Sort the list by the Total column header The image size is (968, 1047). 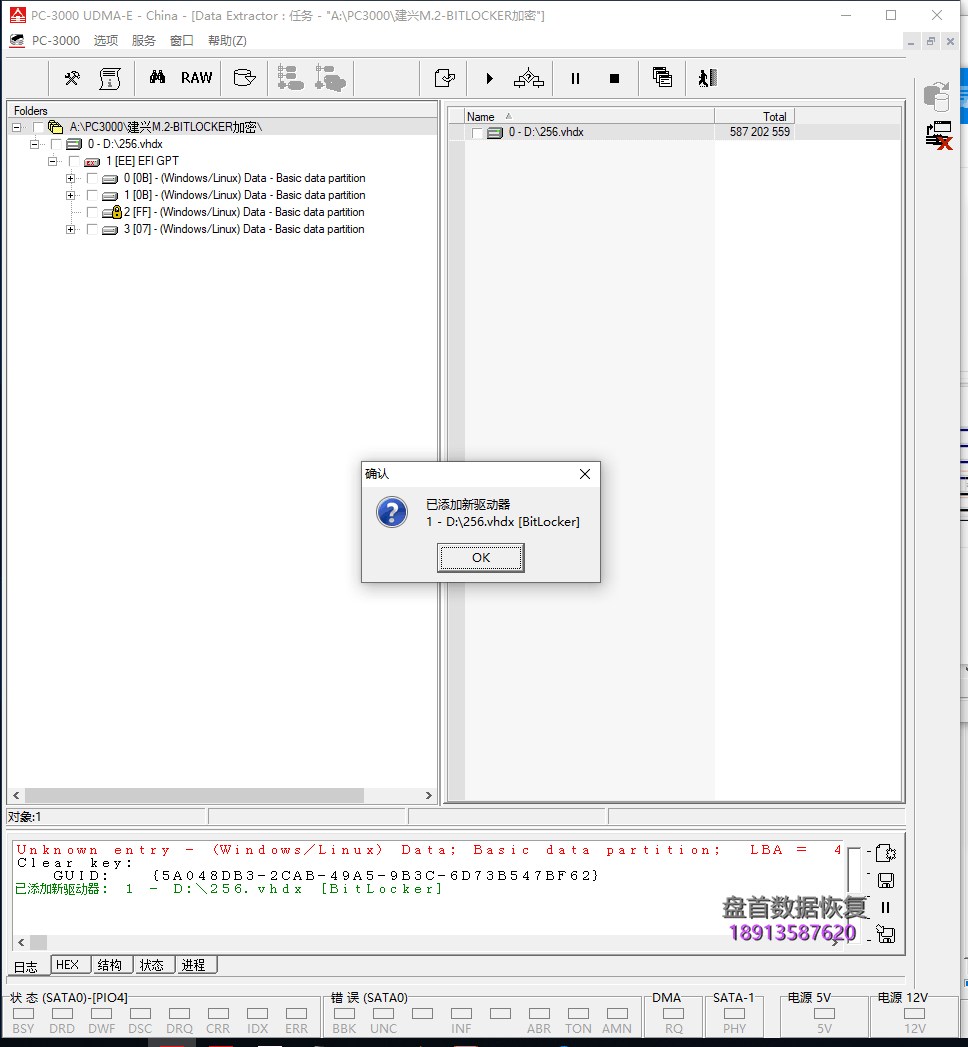(754, 116)
